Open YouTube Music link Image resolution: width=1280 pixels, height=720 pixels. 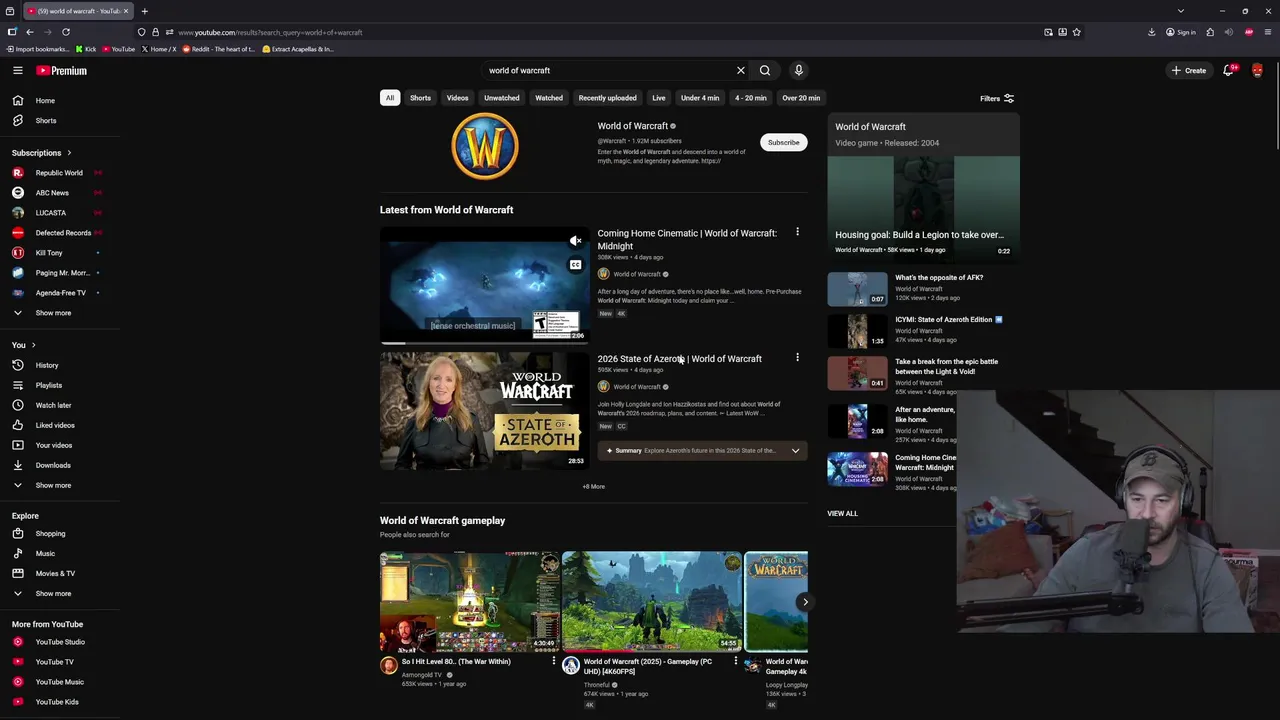pyautogui.click(x=59, y=682)
